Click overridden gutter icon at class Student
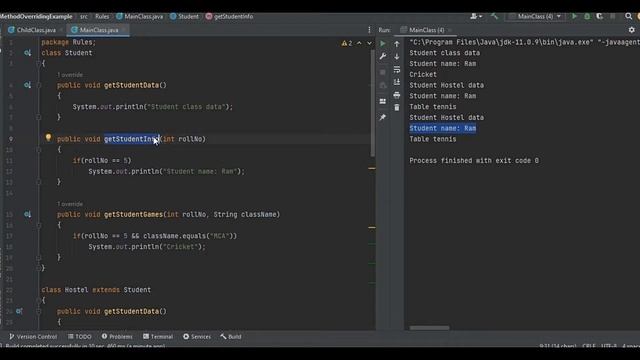 [x=27, y=53]
